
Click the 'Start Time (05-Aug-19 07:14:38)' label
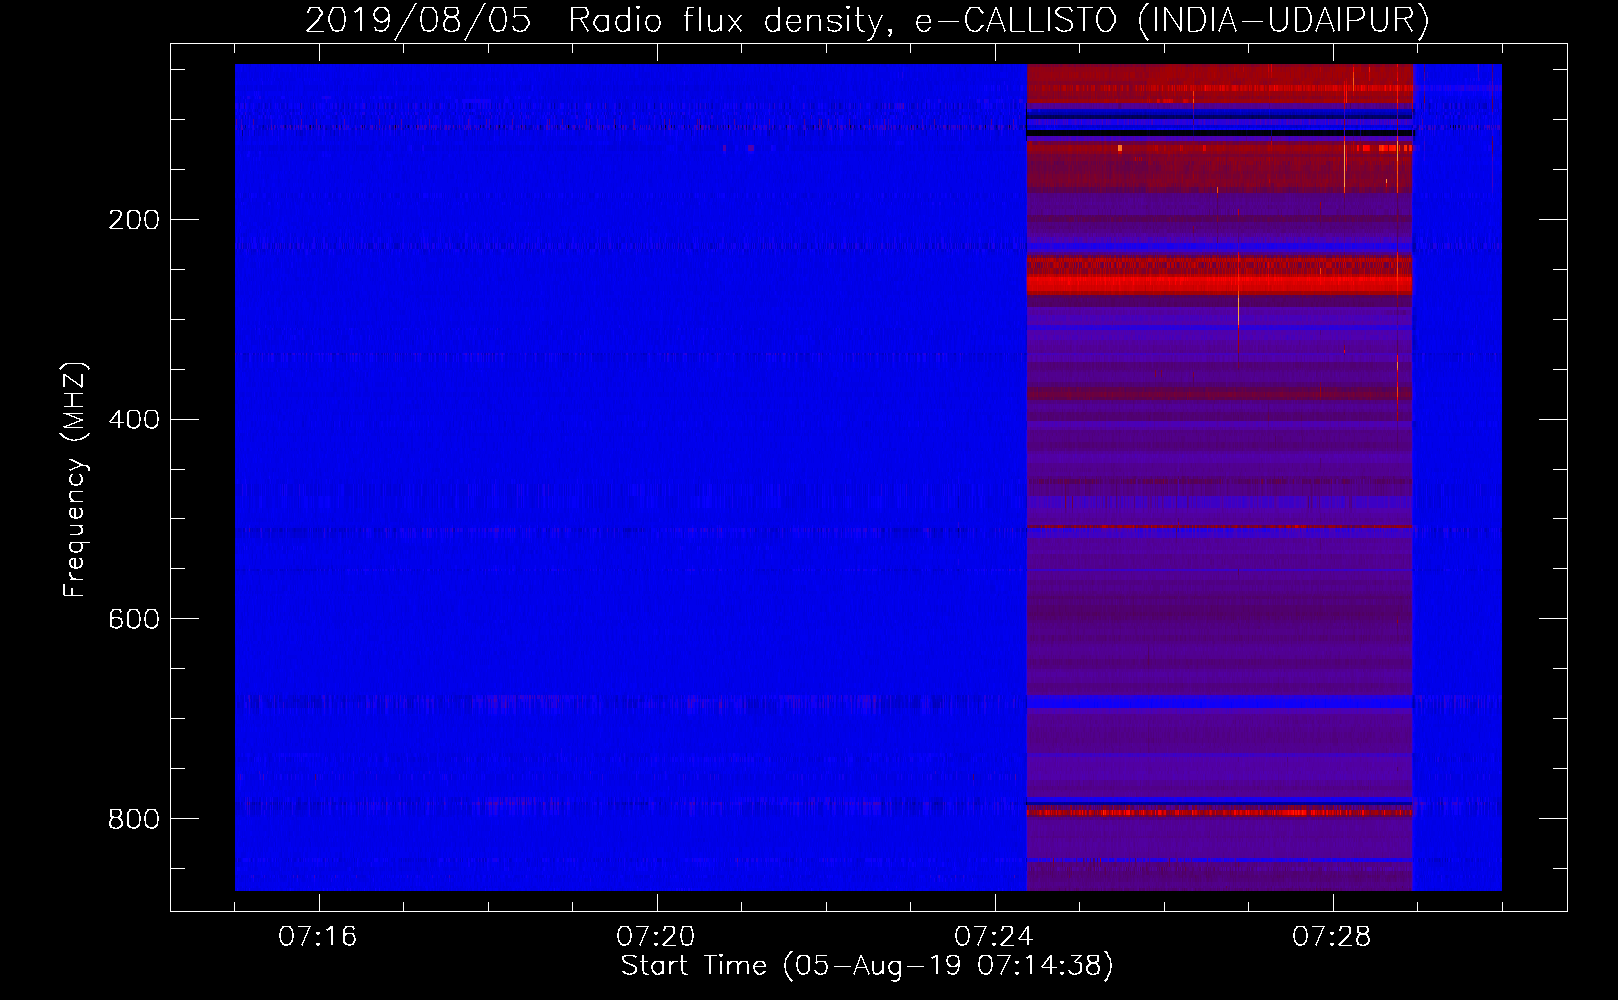click(x=867, y=966)
